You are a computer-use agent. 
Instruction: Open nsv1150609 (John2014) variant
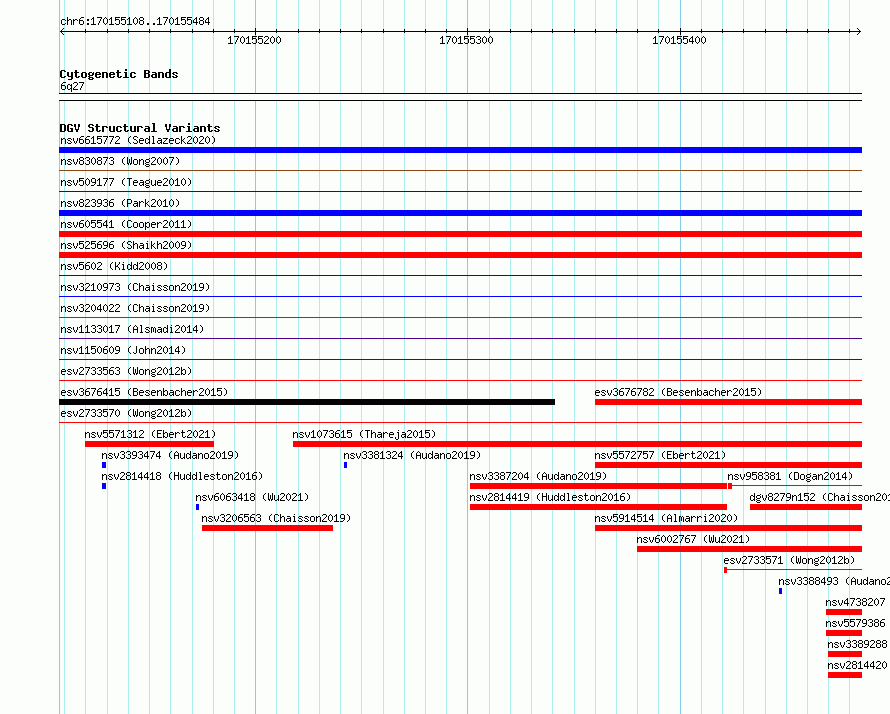(x=123, y=350)
